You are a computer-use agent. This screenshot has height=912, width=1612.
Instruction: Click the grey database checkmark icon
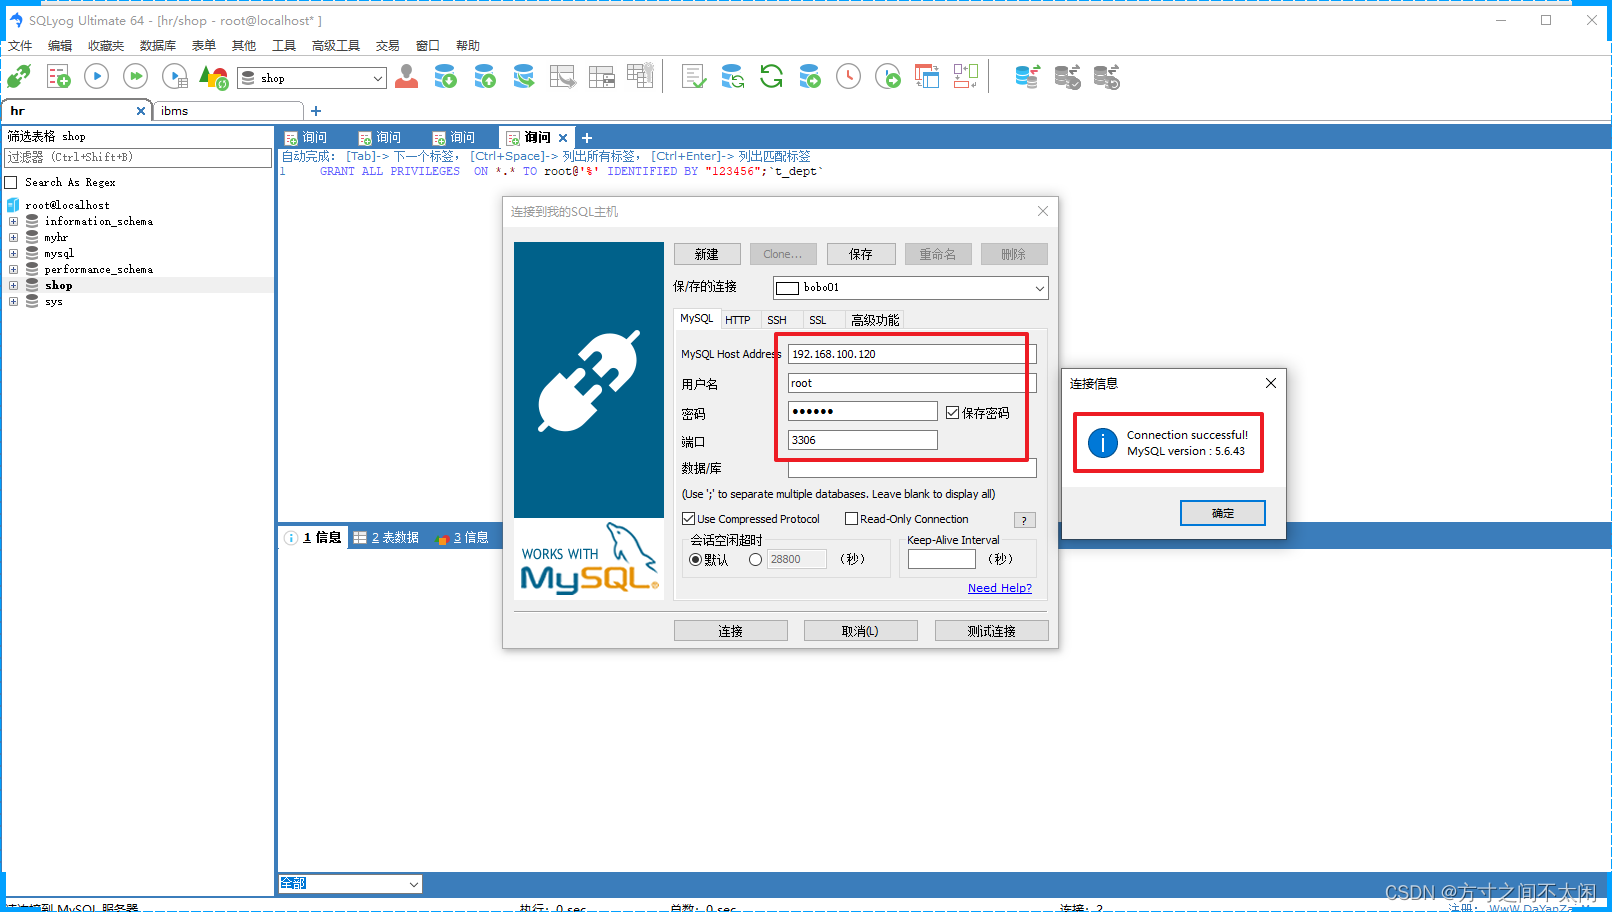[1067, 77]
